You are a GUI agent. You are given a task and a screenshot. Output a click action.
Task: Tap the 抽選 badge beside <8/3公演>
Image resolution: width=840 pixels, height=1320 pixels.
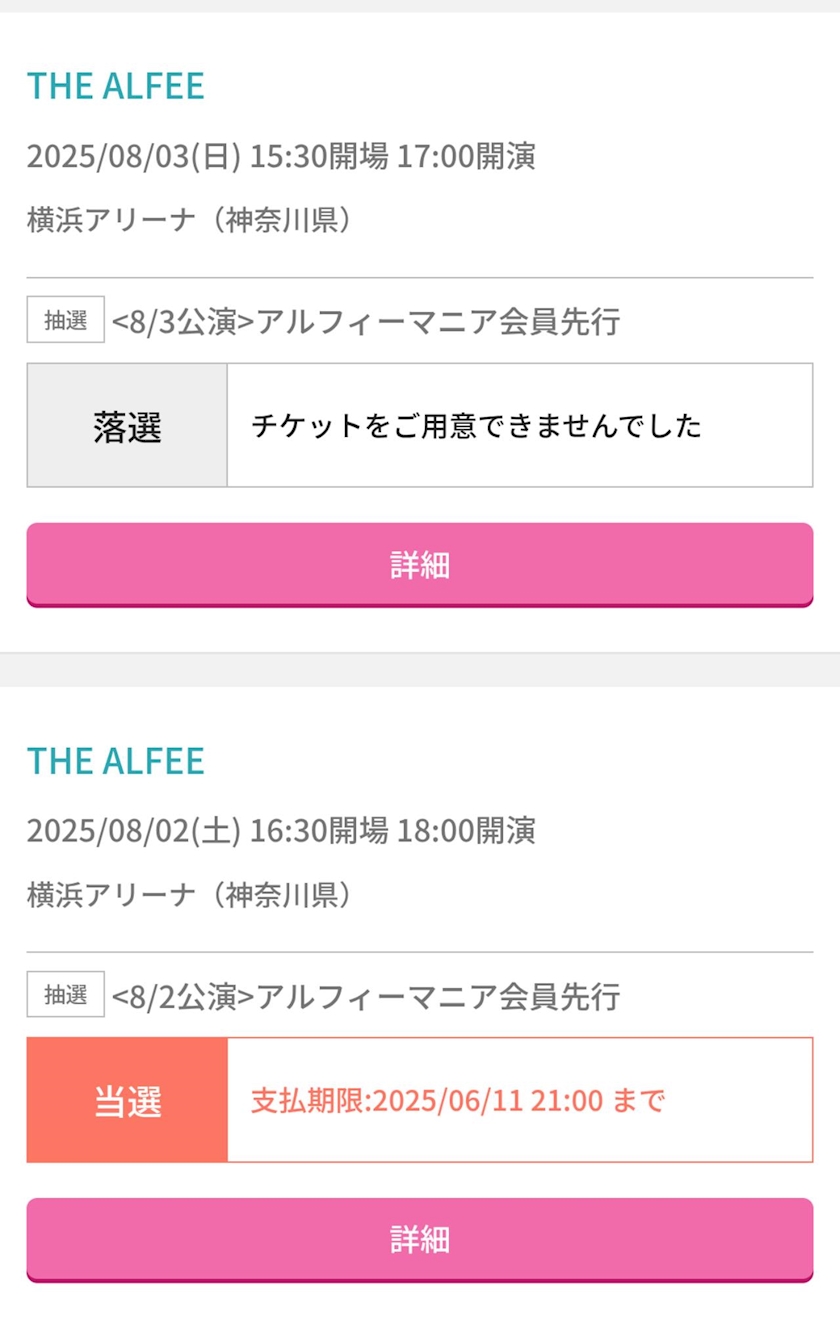point(66,321)
